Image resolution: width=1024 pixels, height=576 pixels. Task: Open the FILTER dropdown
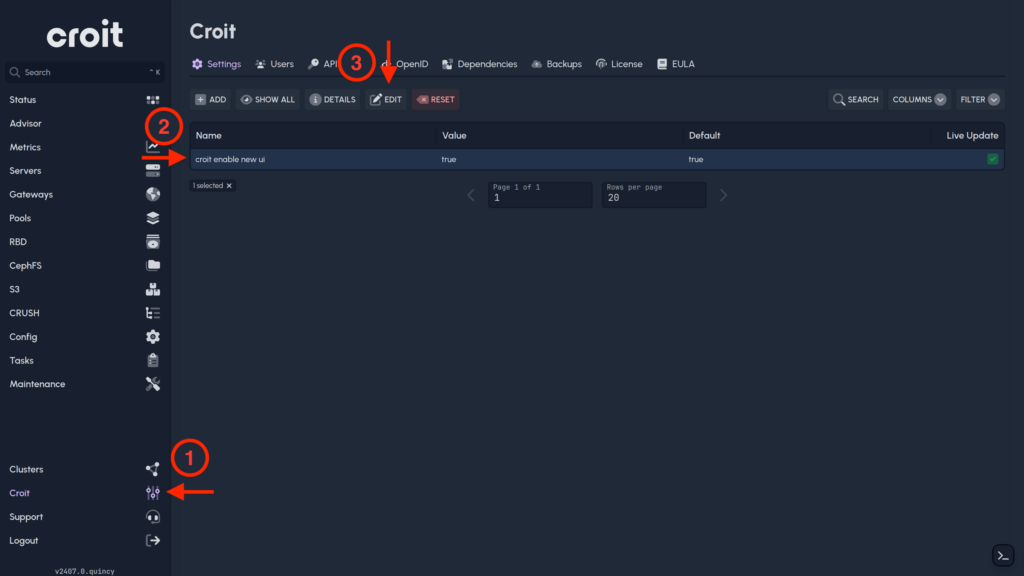pos(979,99)
